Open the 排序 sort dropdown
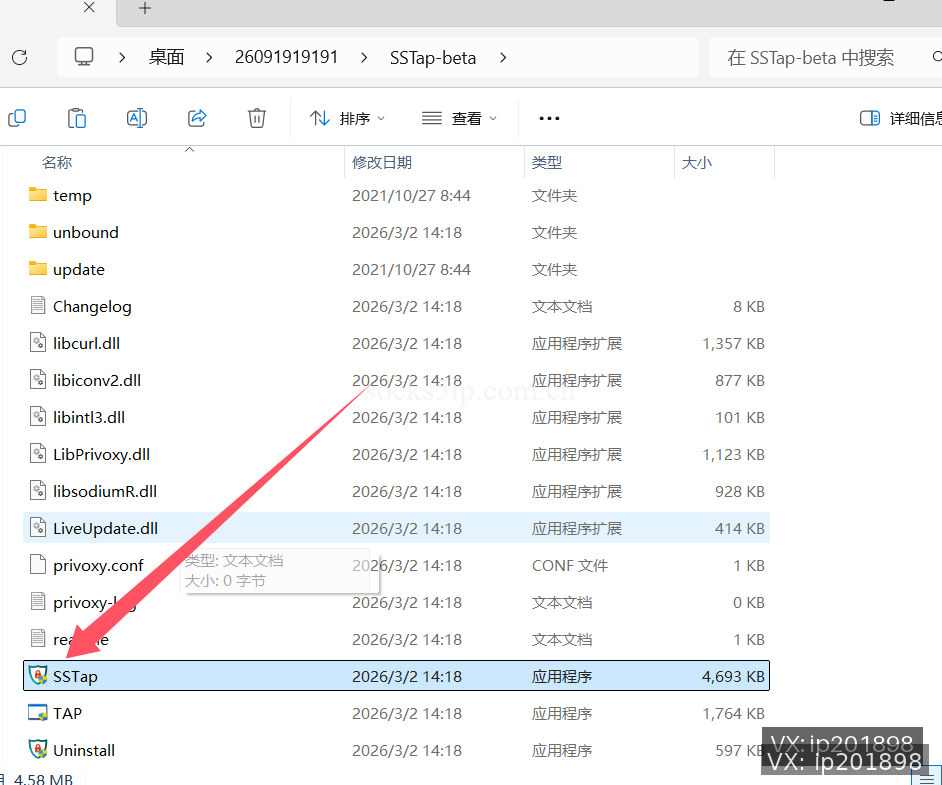Image resolution: width=942 pixels, height=785 pixels. (x=347, y=118)
